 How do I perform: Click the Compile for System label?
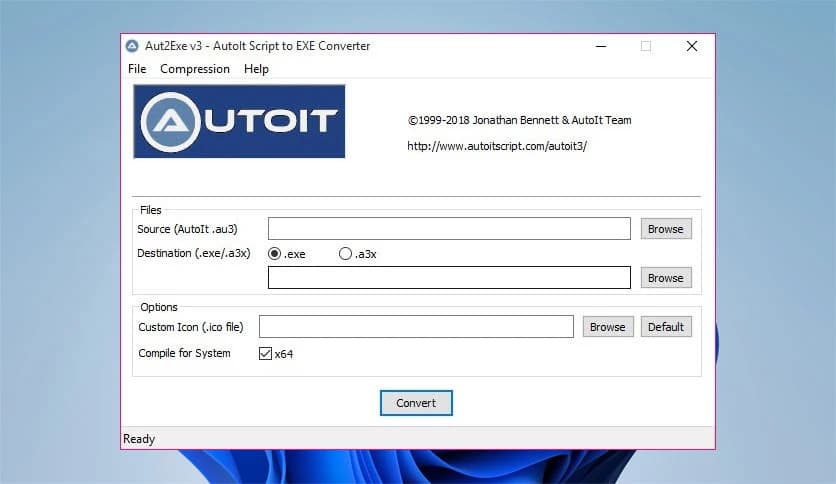(184, 353)
